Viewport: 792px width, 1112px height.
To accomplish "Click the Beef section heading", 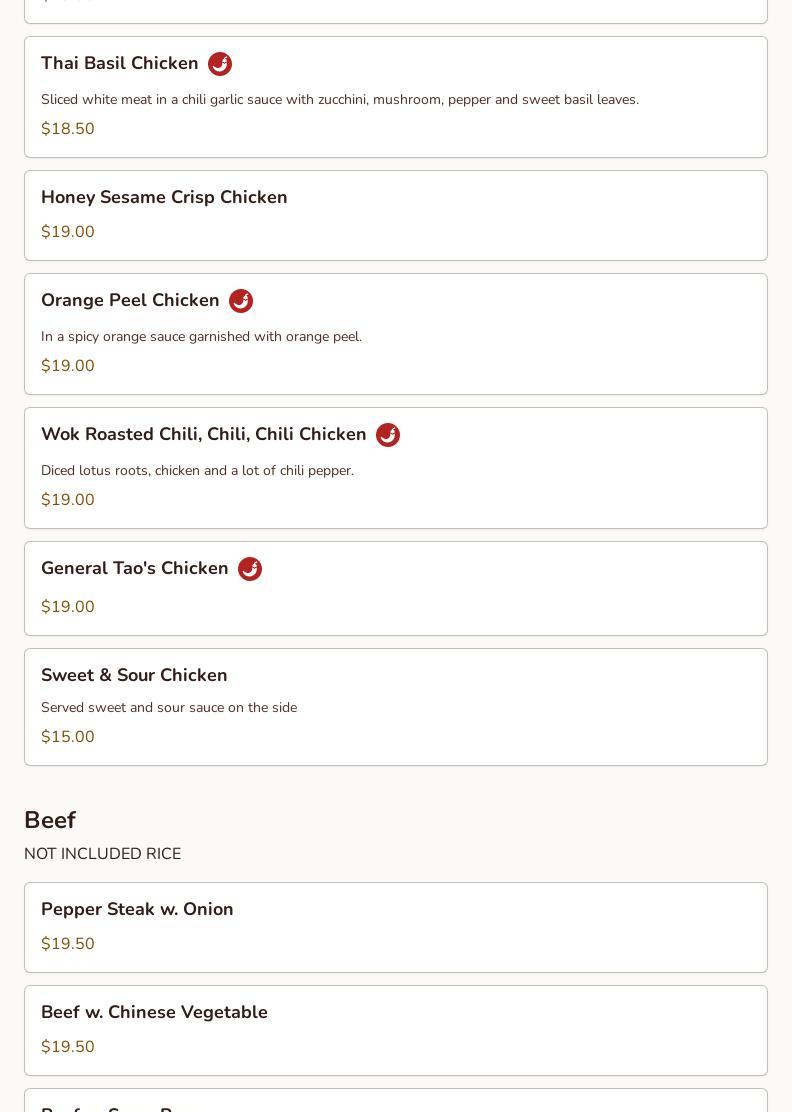I will click(x=50, y=820).
